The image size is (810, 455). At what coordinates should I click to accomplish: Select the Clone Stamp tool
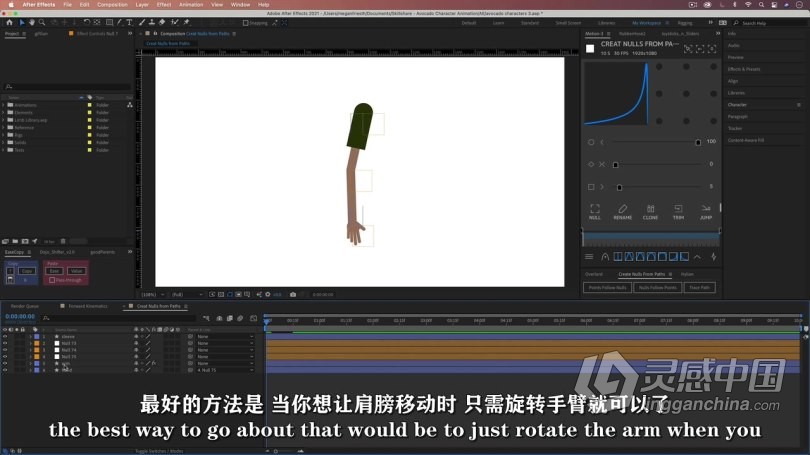pyautogui.click(x=151, y=23)
